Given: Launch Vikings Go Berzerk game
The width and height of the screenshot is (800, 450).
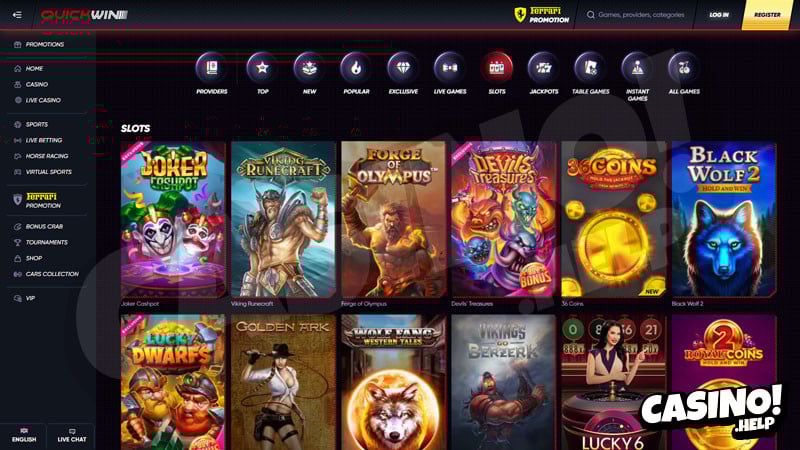Looking at the screenshot, I should 504,382.
